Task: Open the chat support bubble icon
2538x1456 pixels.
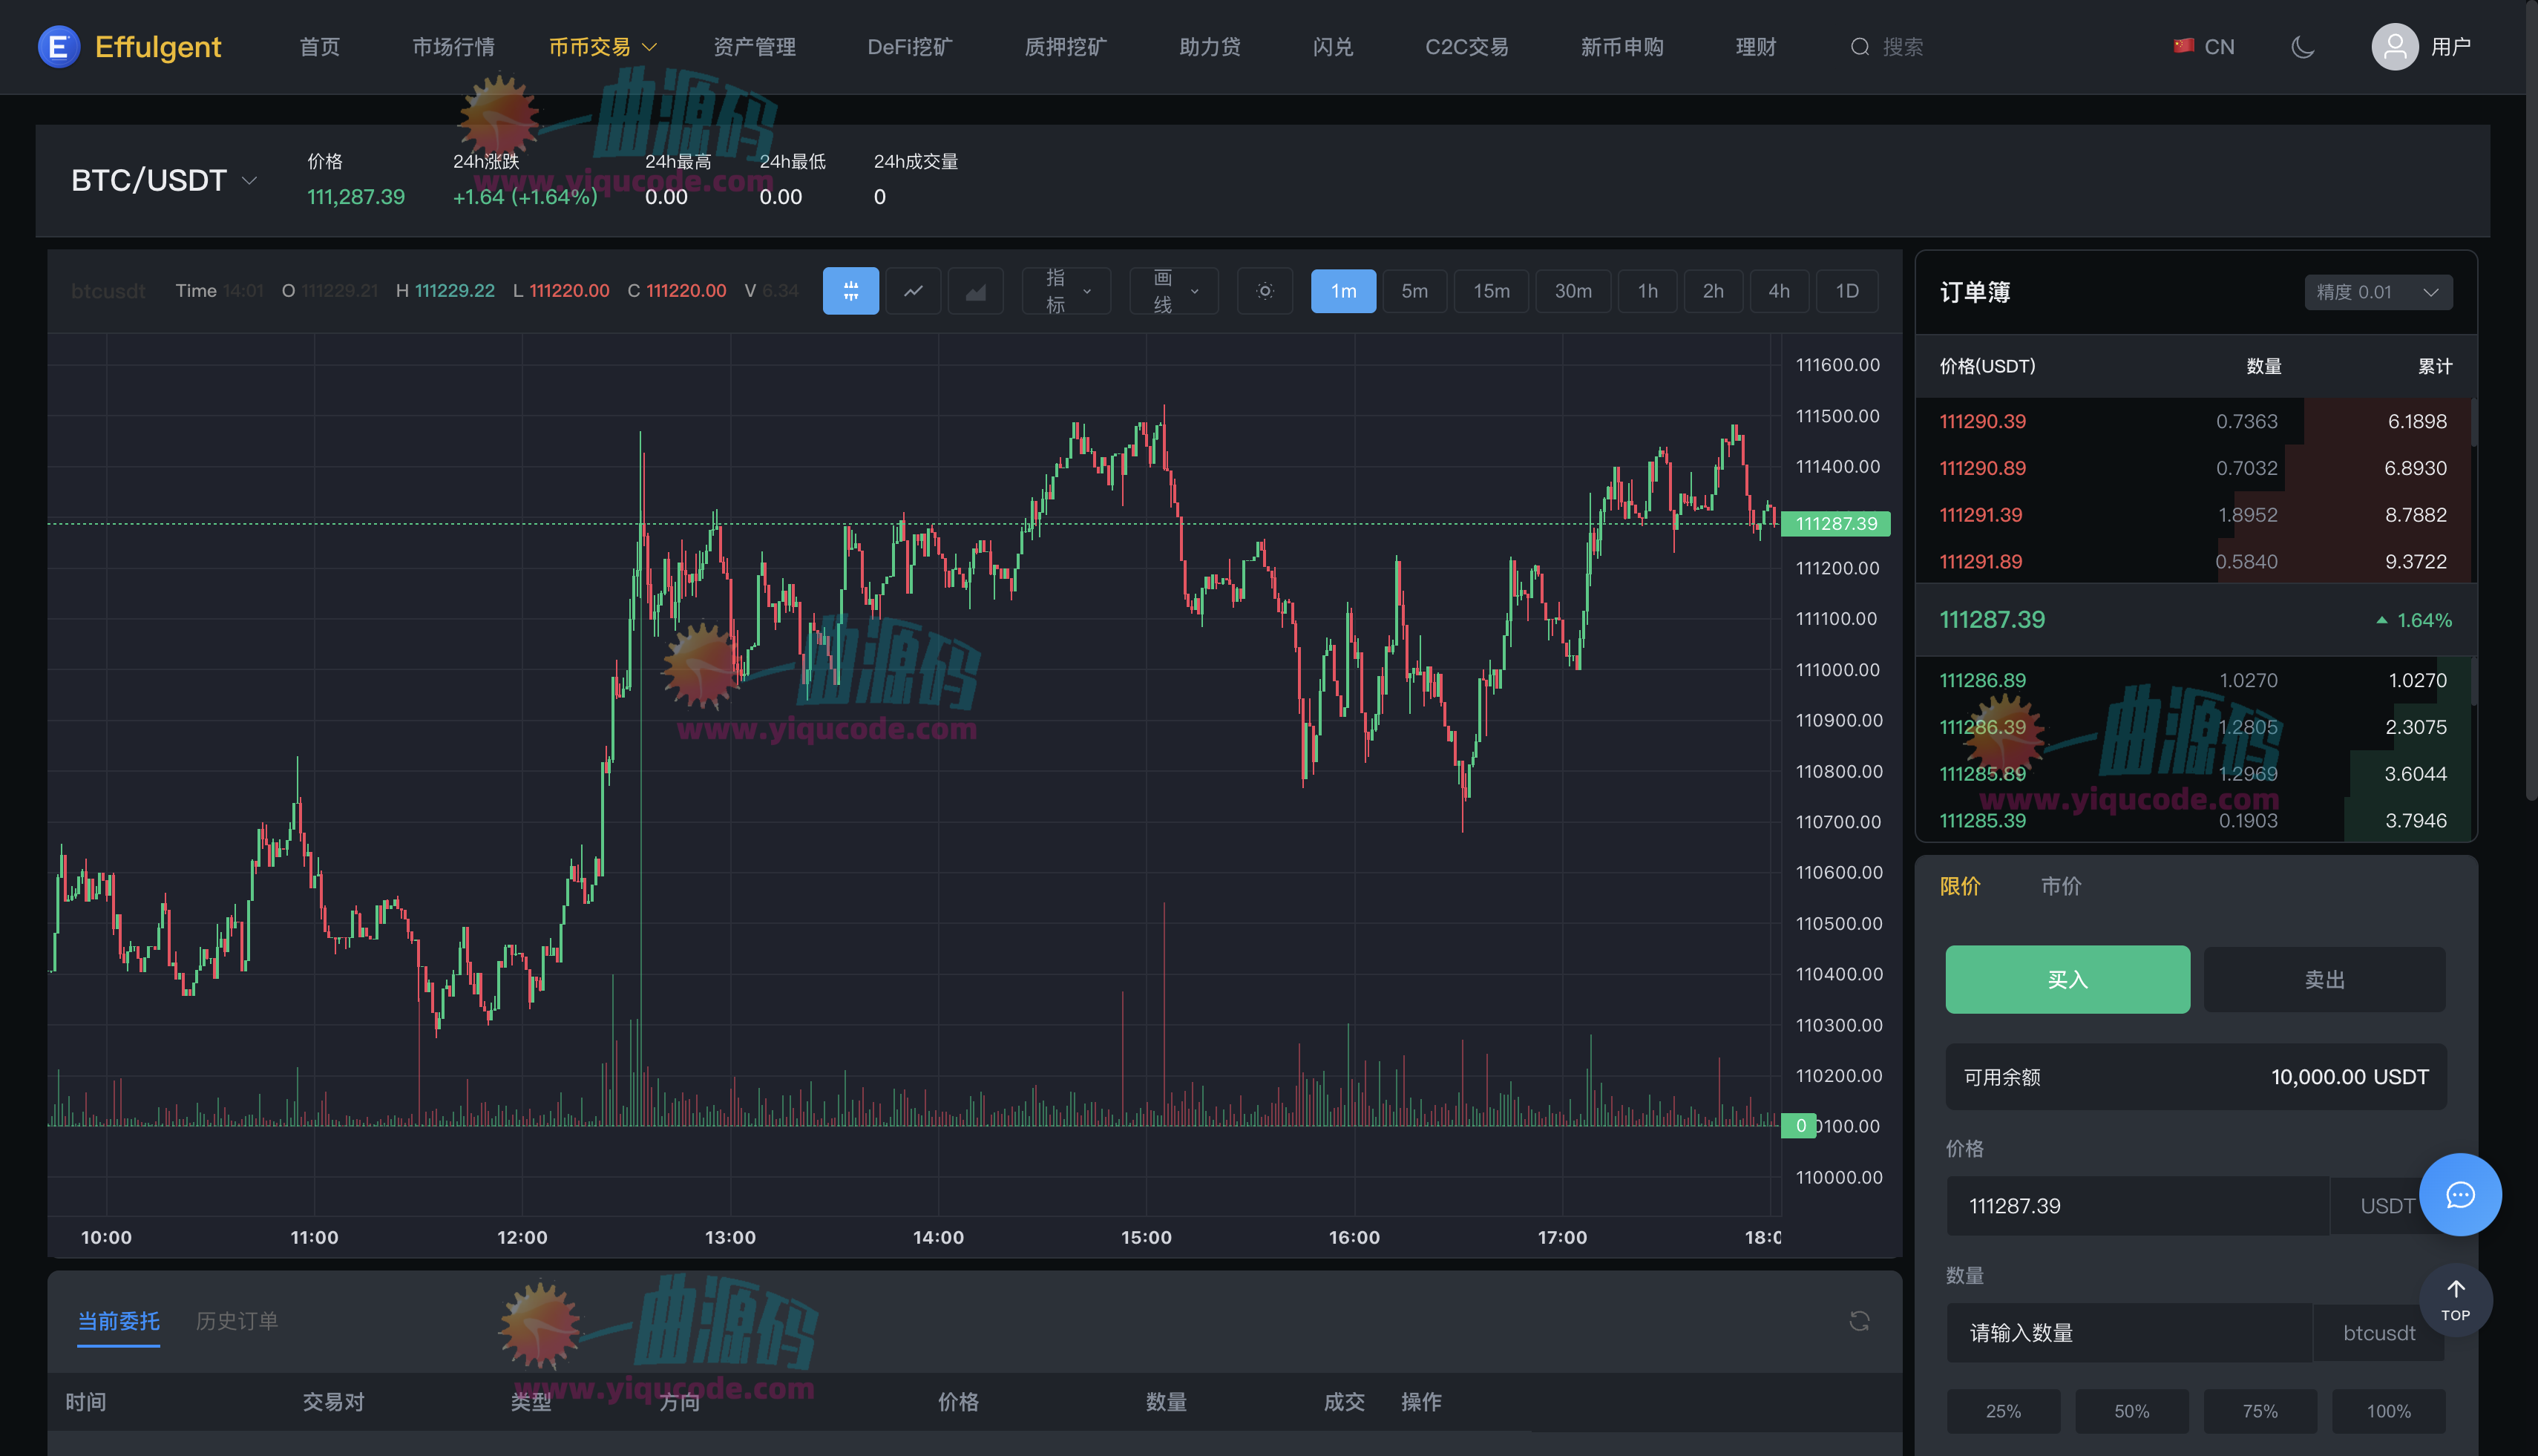Action: (x=2461, y=1195)
